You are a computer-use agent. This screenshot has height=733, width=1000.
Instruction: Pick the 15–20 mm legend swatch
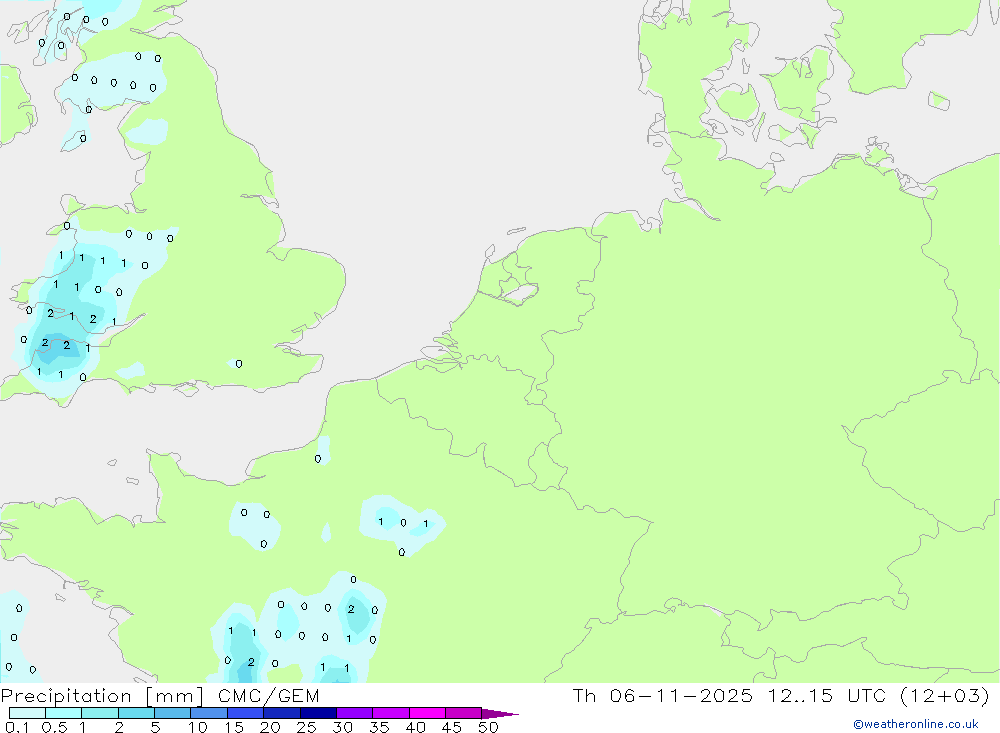coord(246,713)
